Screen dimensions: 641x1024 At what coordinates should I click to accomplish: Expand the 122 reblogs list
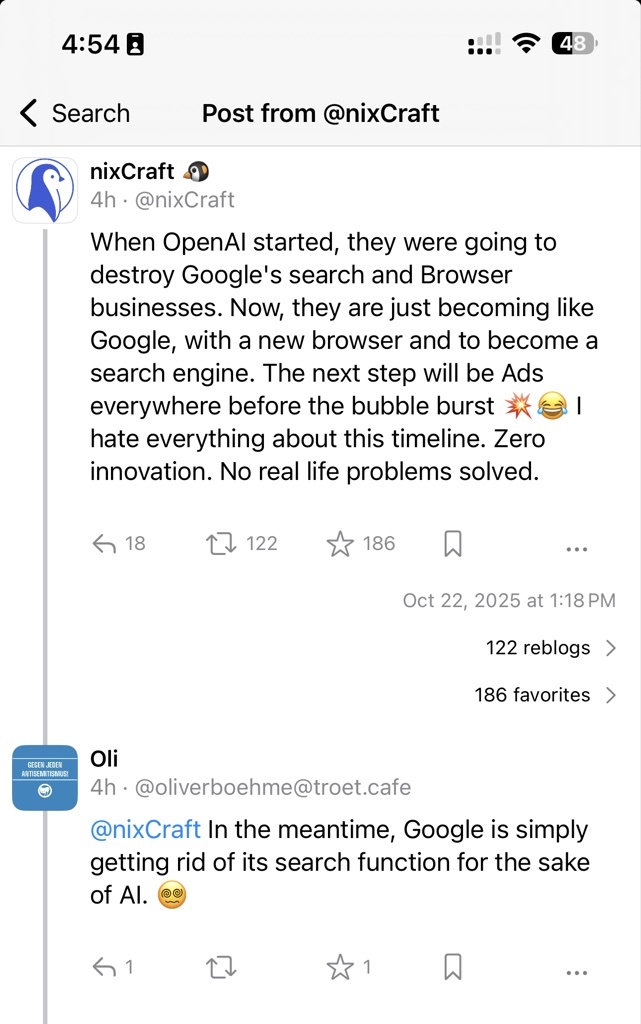tap(551, 648)
